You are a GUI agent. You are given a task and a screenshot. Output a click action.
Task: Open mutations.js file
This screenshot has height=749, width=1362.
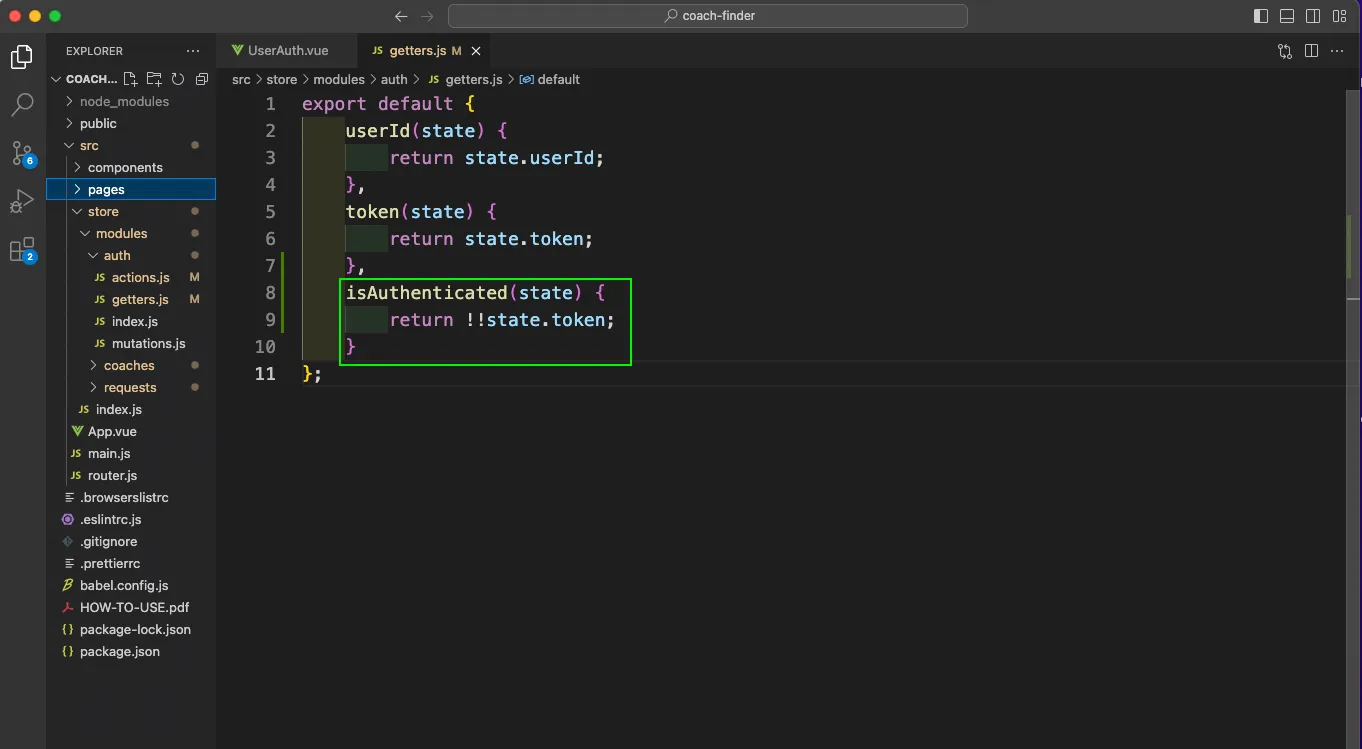[131, 343]
